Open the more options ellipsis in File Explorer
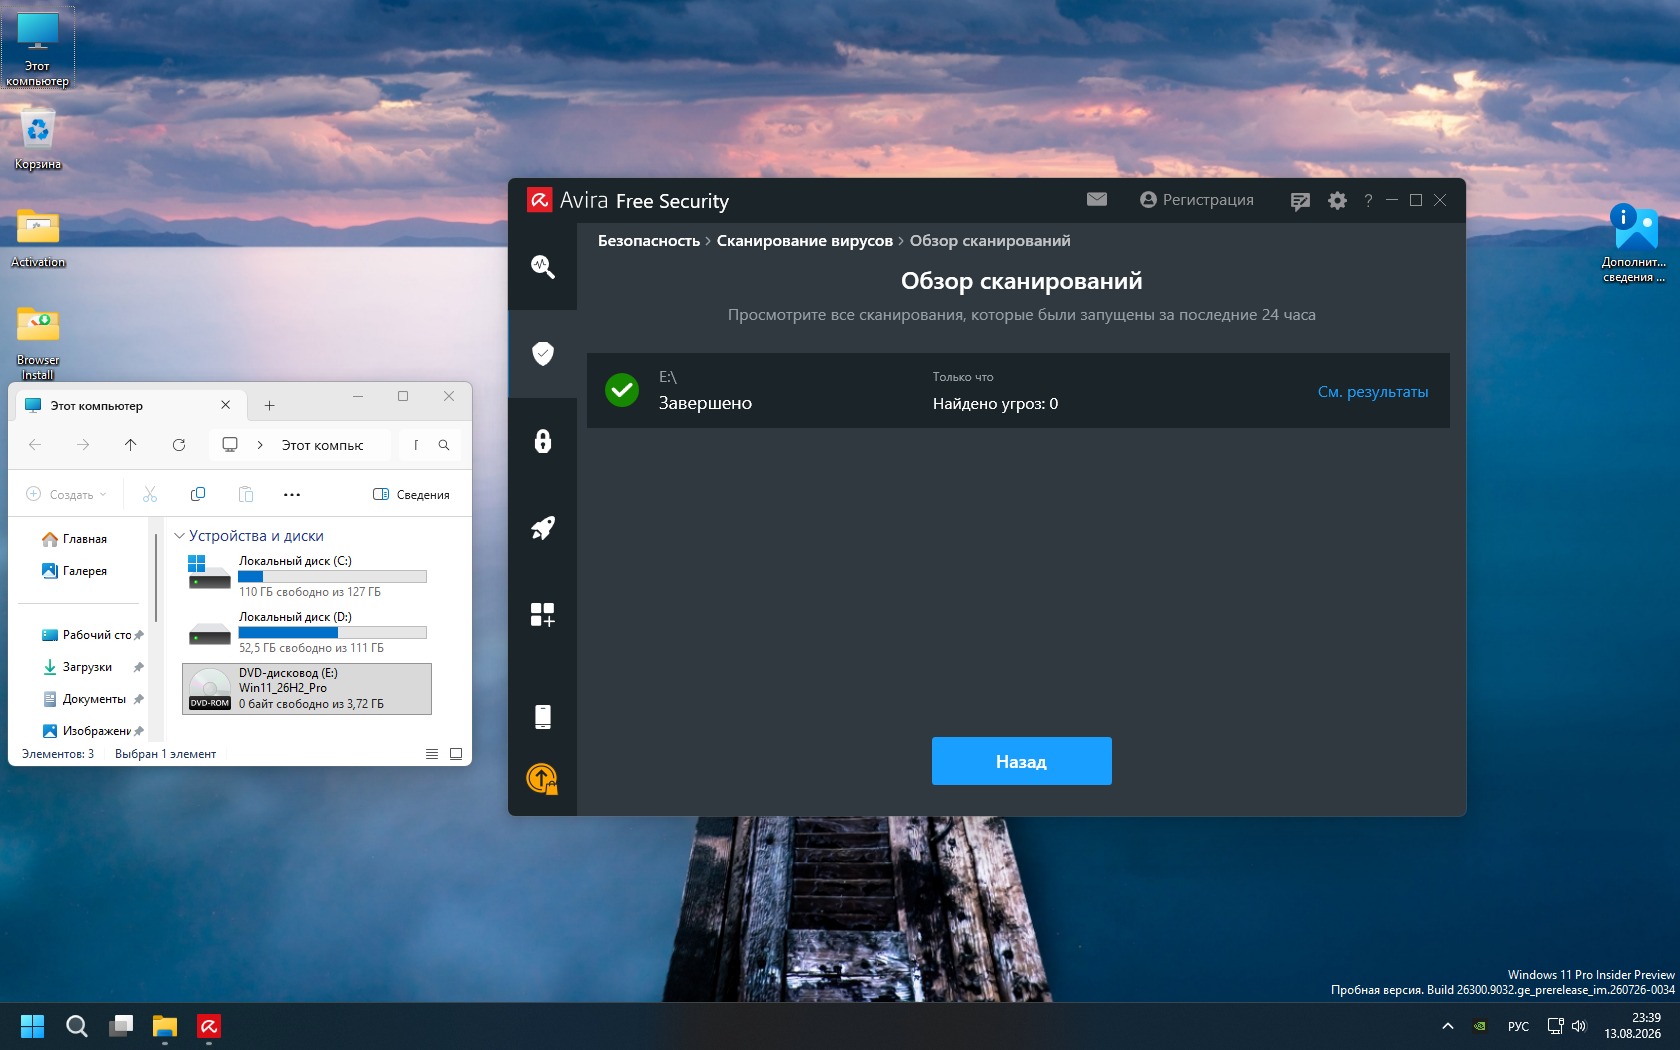 pos(292,494)
